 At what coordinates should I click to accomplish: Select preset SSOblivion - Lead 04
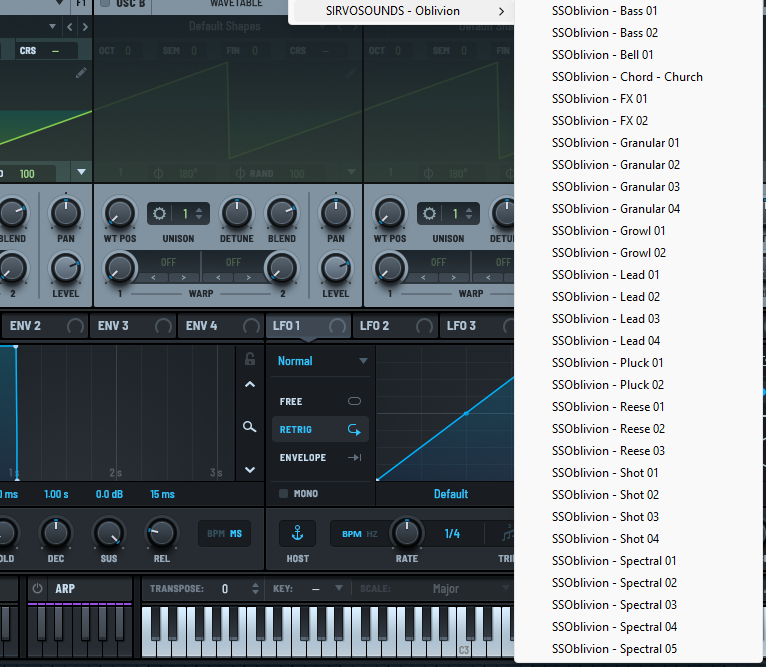coord(606,341)
